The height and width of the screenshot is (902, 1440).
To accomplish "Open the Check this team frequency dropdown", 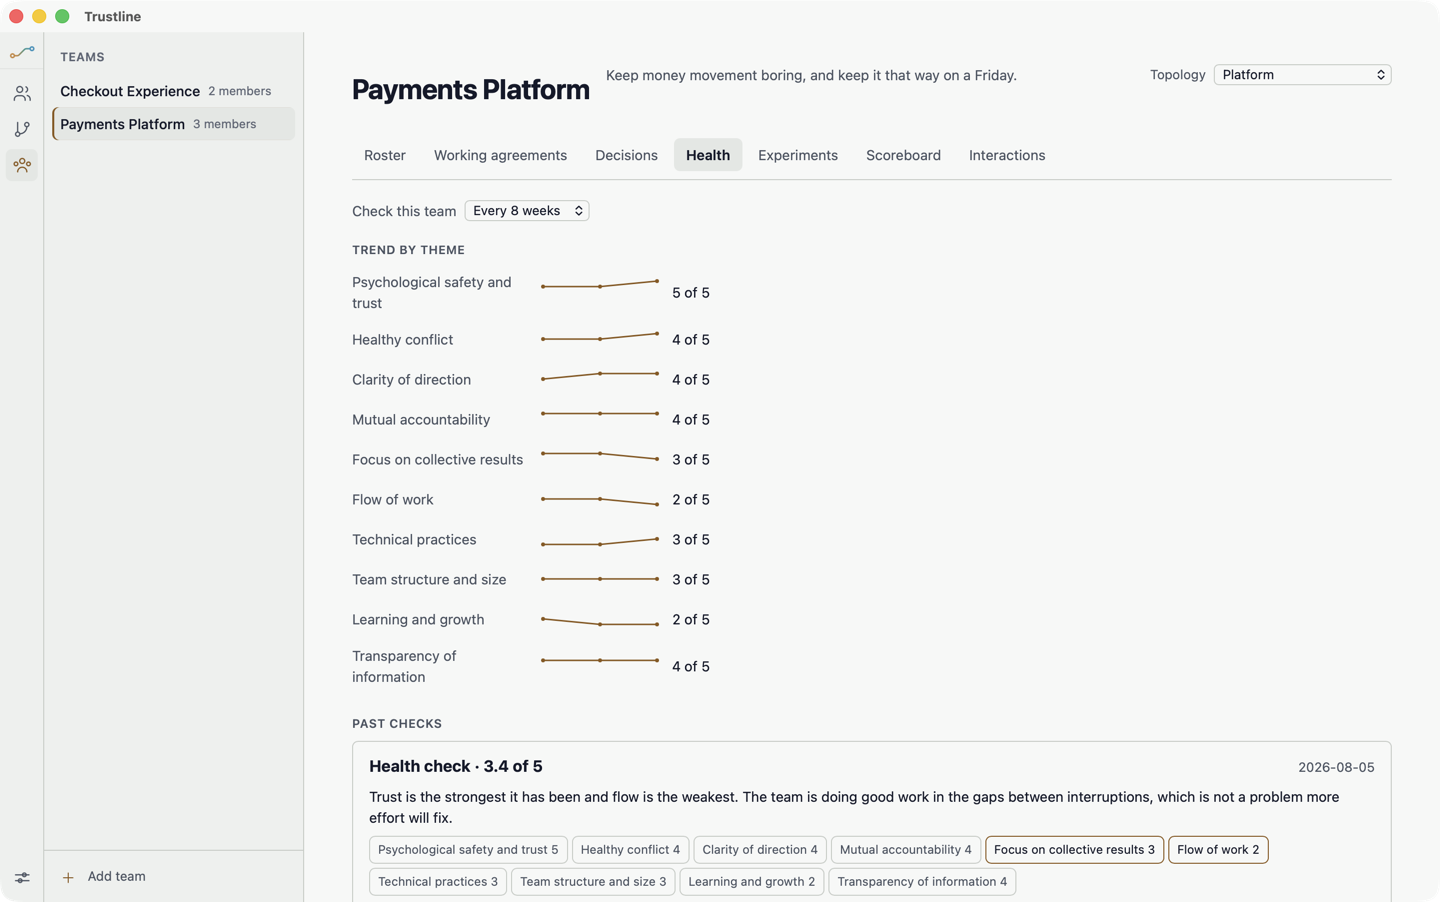I will coord(526,211).
